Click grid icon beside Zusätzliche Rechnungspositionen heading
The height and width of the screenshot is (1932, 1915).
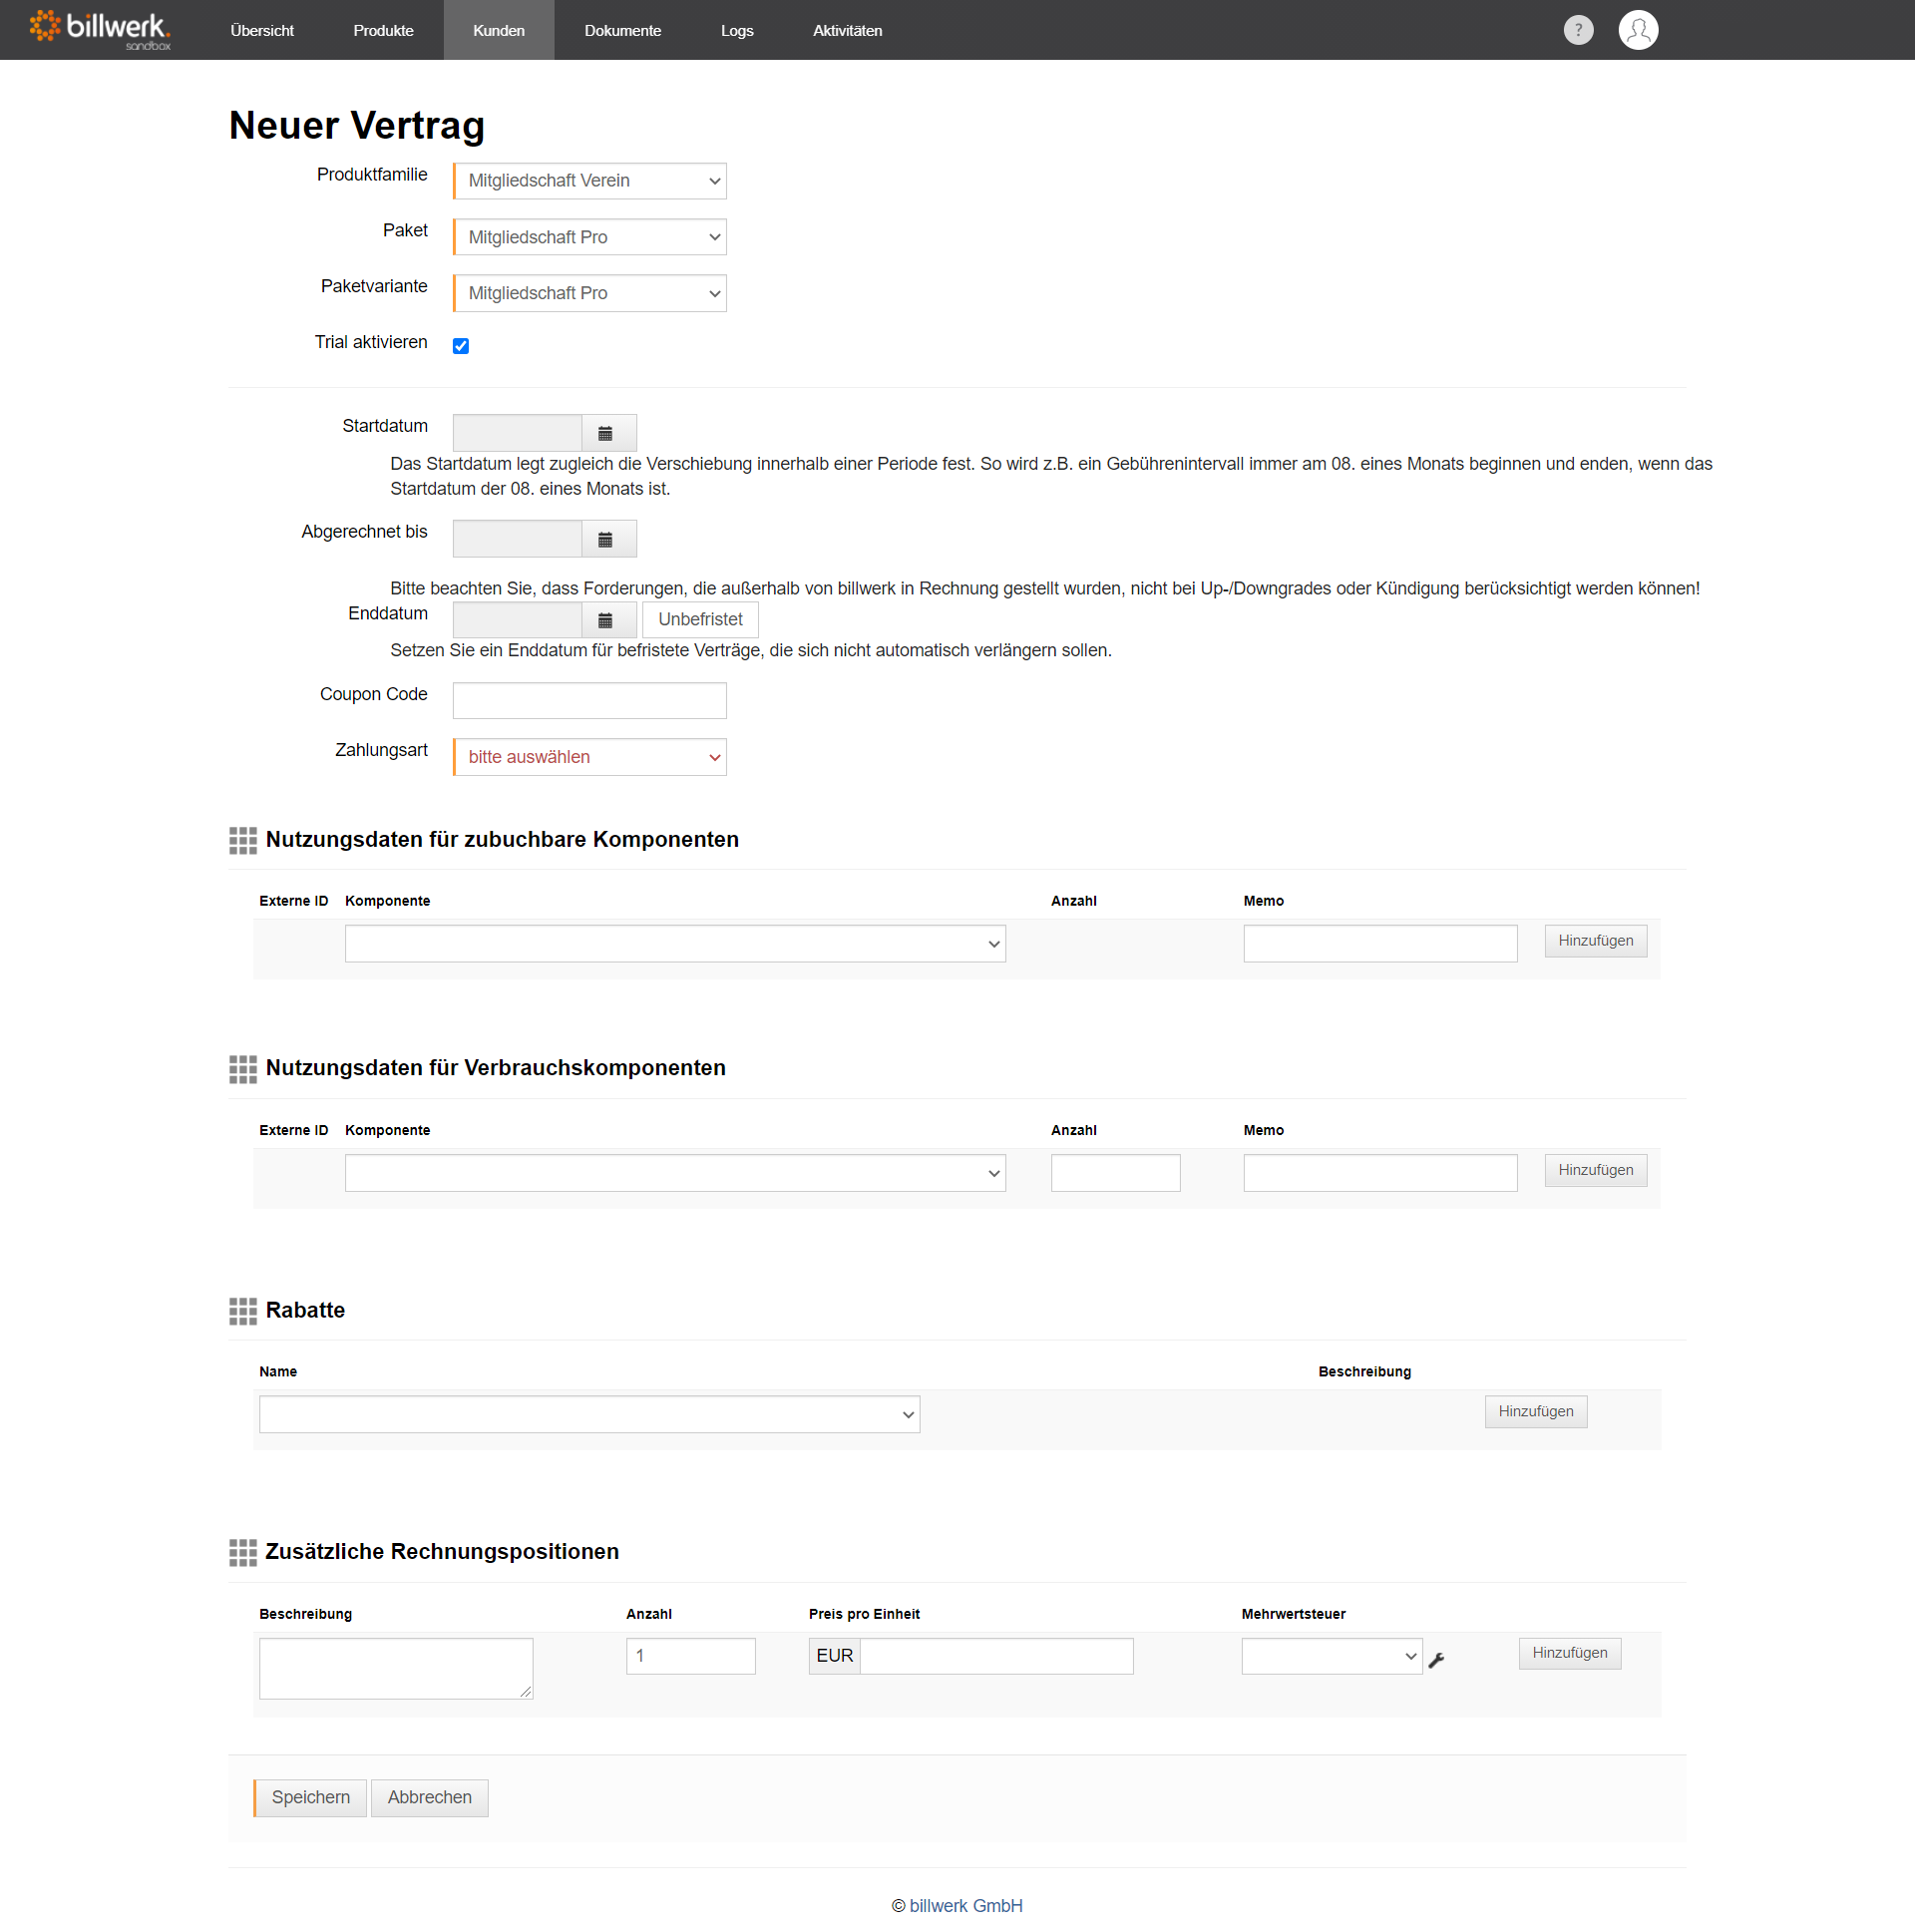point(243,1552)
